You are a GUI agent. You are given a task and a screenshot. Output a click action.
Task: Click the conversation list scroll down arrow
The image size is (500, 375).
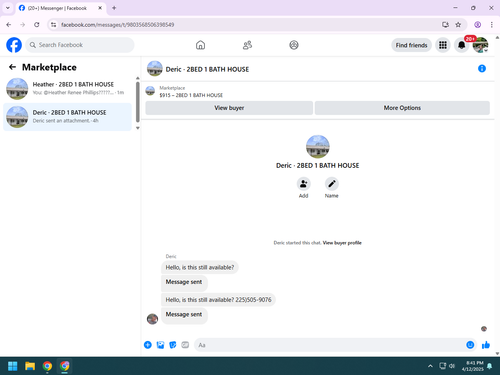(138, 128)
